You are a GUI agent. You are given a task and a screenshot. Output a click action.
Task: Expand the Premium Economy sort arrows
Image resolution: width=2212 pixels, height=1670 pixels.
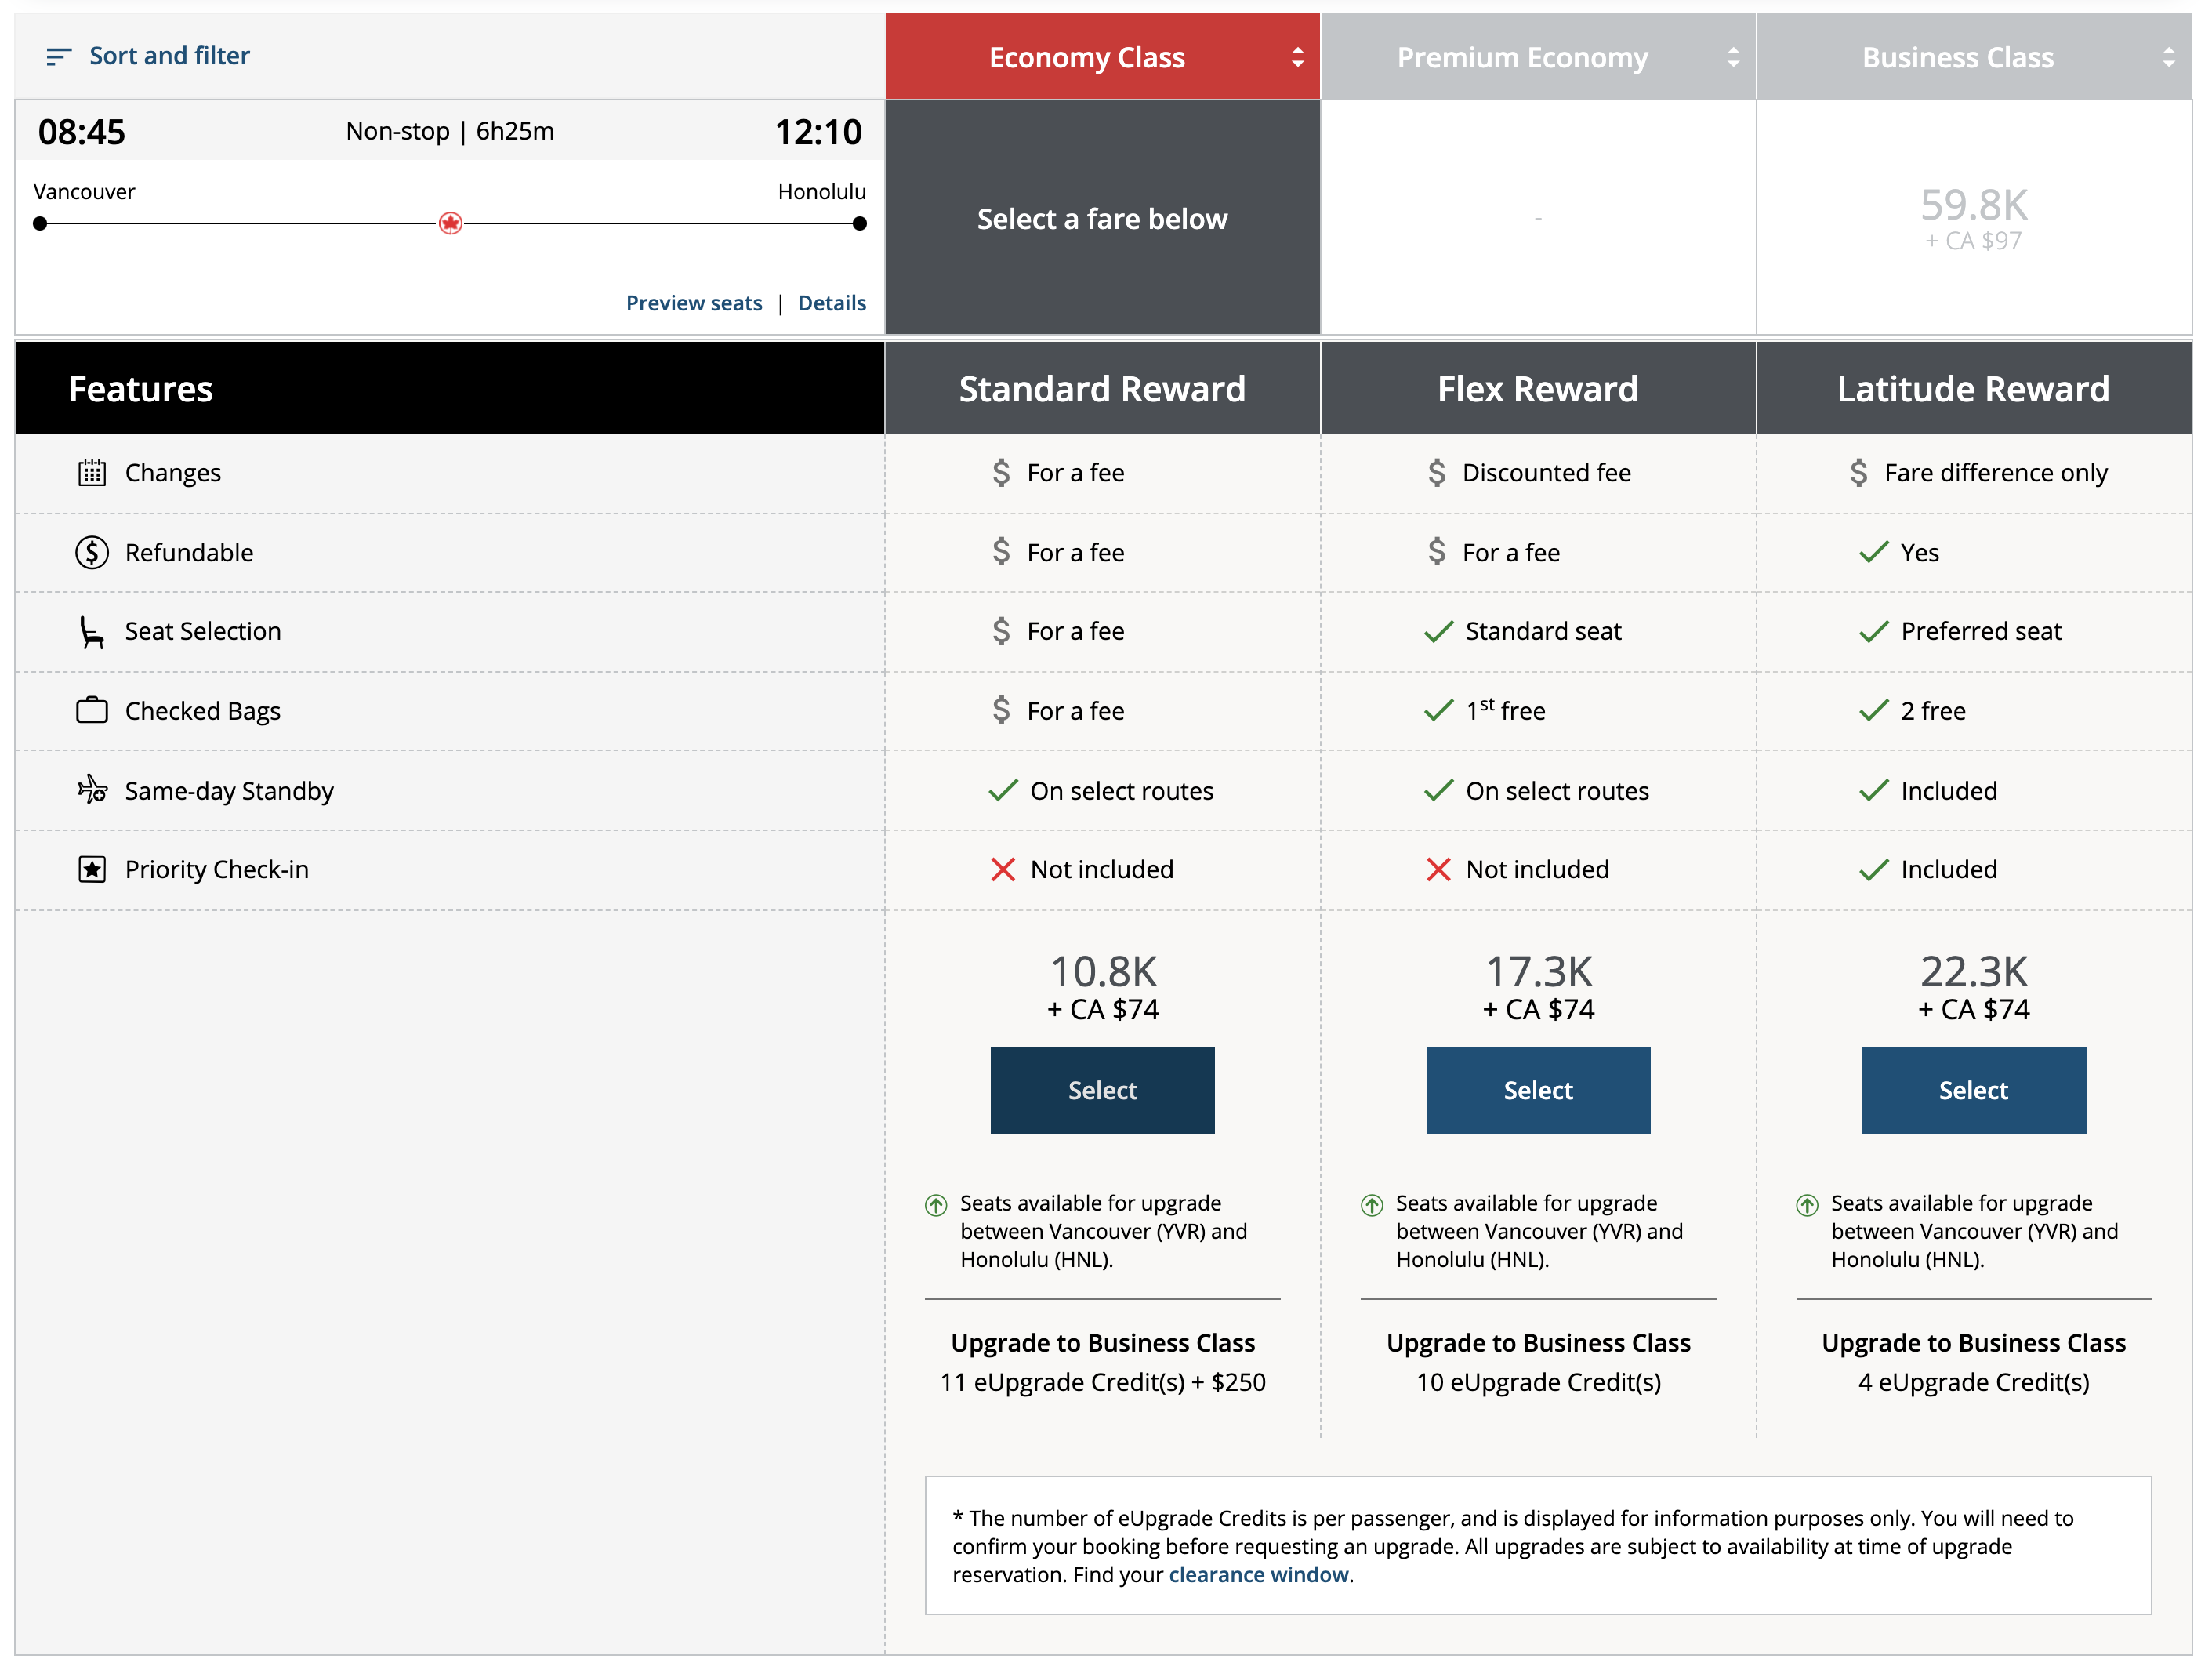[1733, 57]
